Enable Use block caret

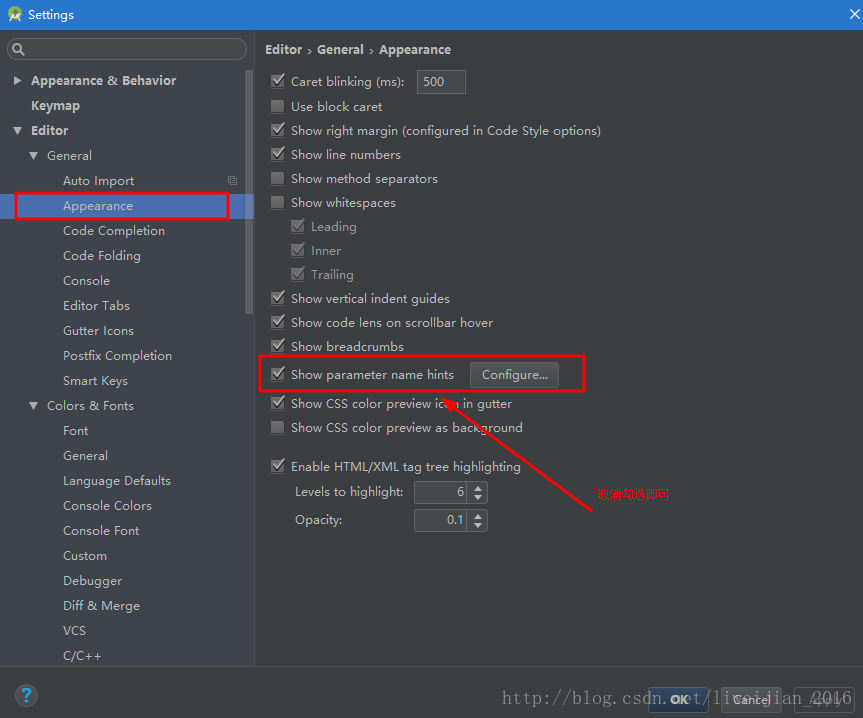[278, 106]
